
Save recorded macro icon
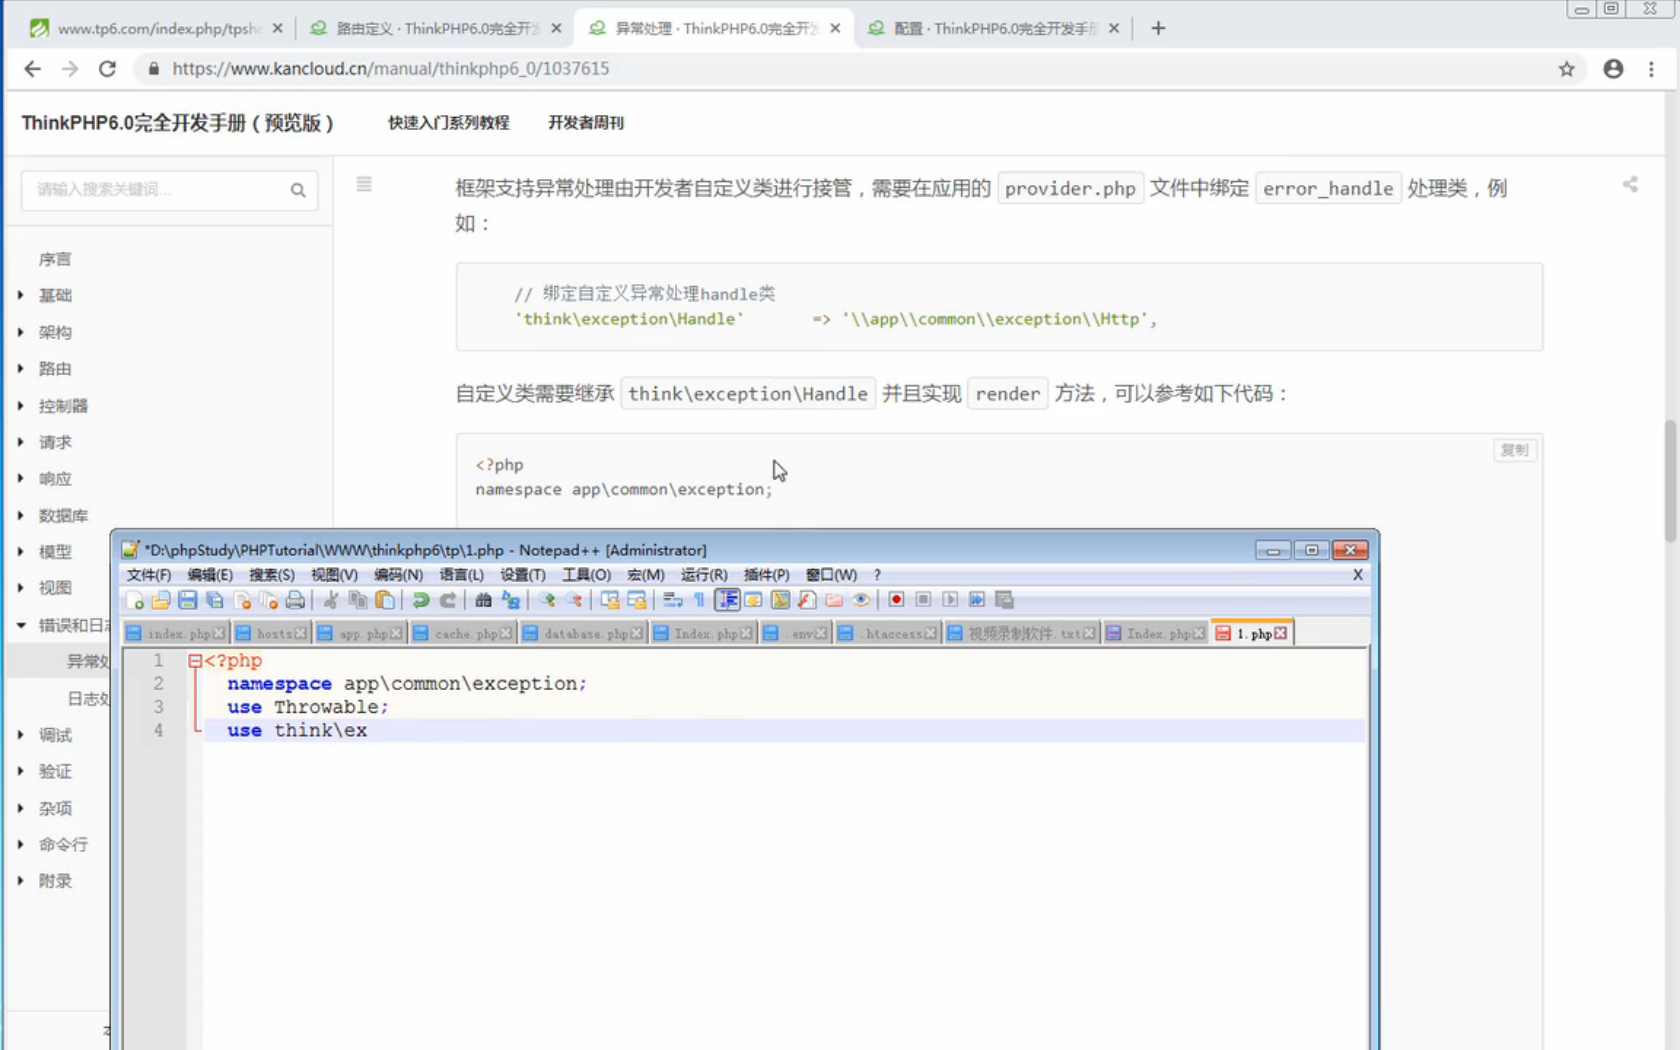click(1005, 600)
